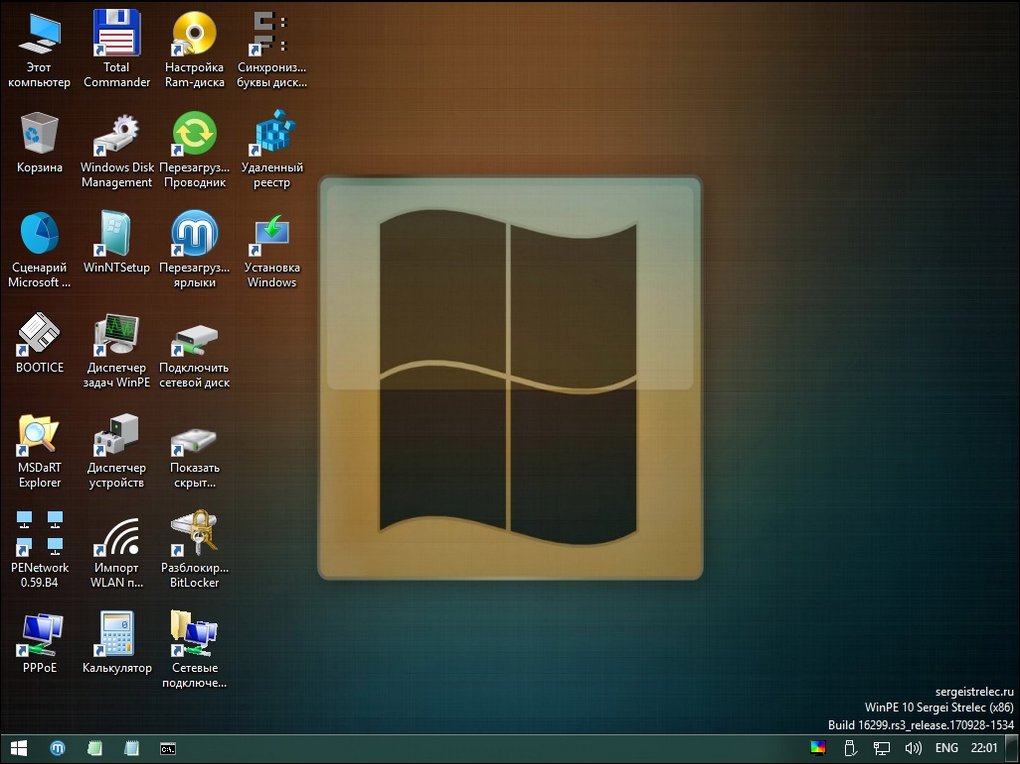Launch the Total Commander shortcut

(x=116, y=49)
